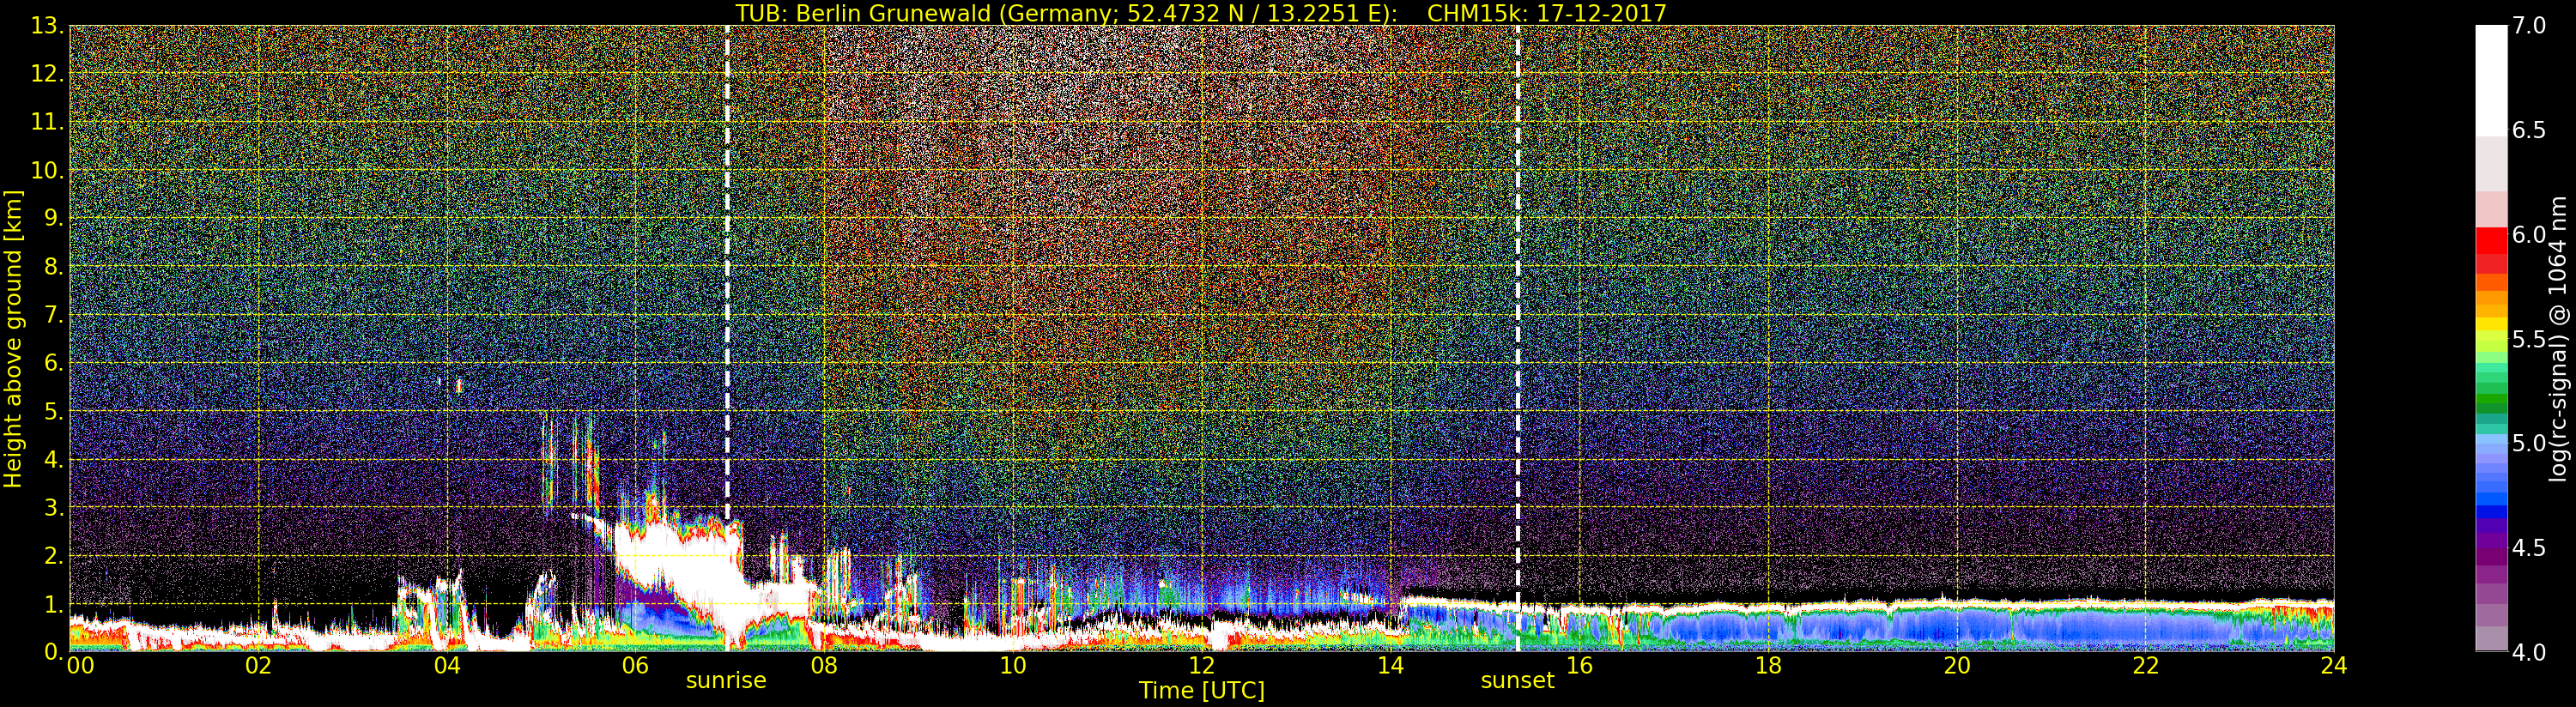Click the y-axis tick label '7.'
The width and height of the screenshot is (2576, 707).
pos(53,315)
